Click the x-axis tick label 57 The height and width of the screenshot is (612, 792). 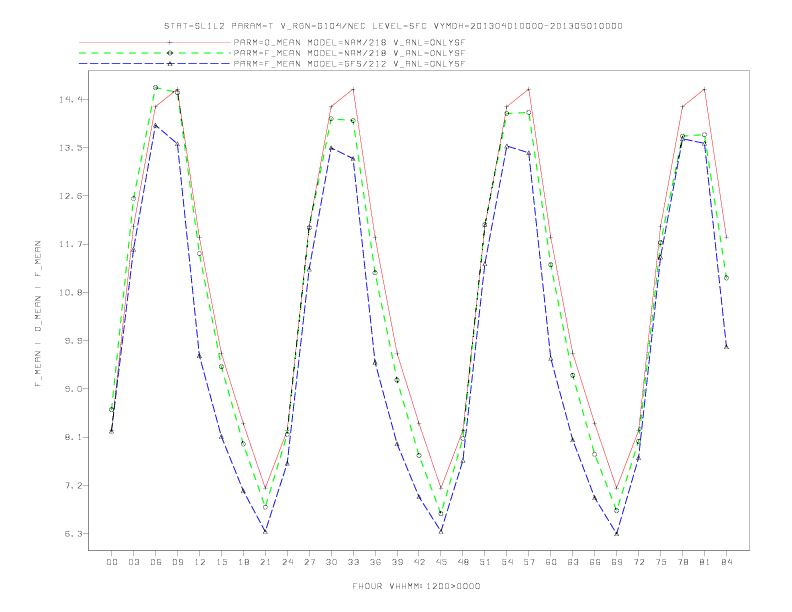pos(529,562)
